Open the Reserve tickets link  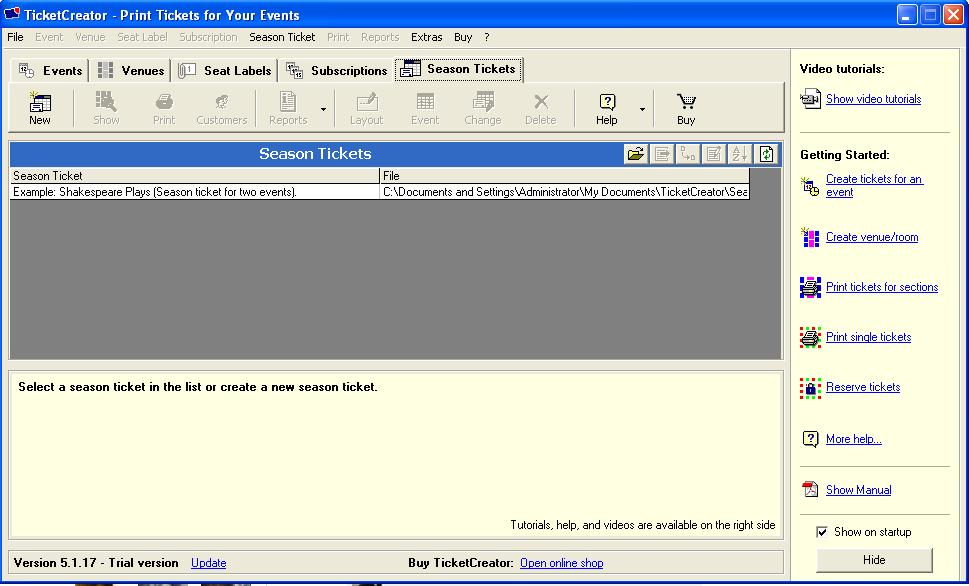(x=863, y=387)
